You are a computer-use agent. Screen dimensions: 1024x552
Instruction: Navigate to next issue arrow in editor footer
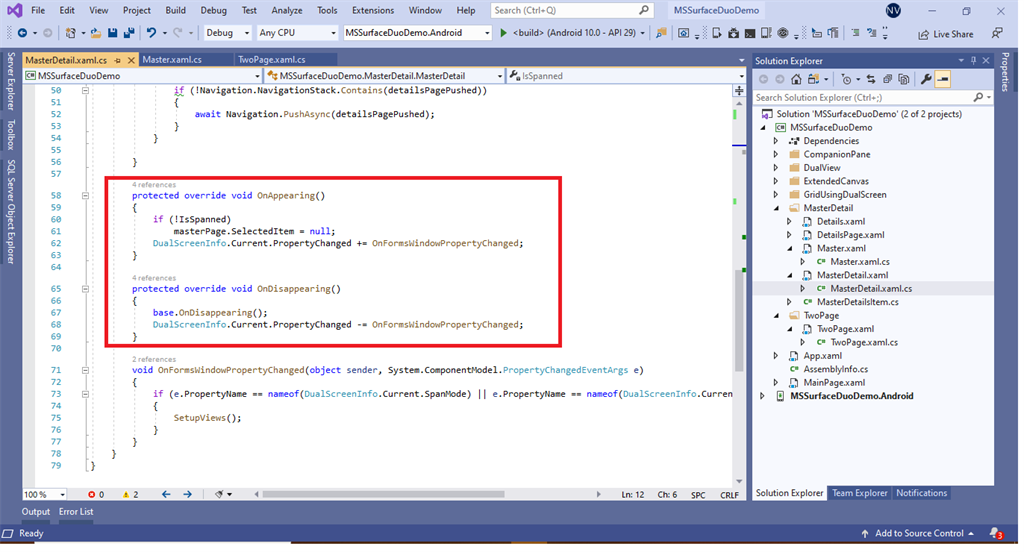187,495
